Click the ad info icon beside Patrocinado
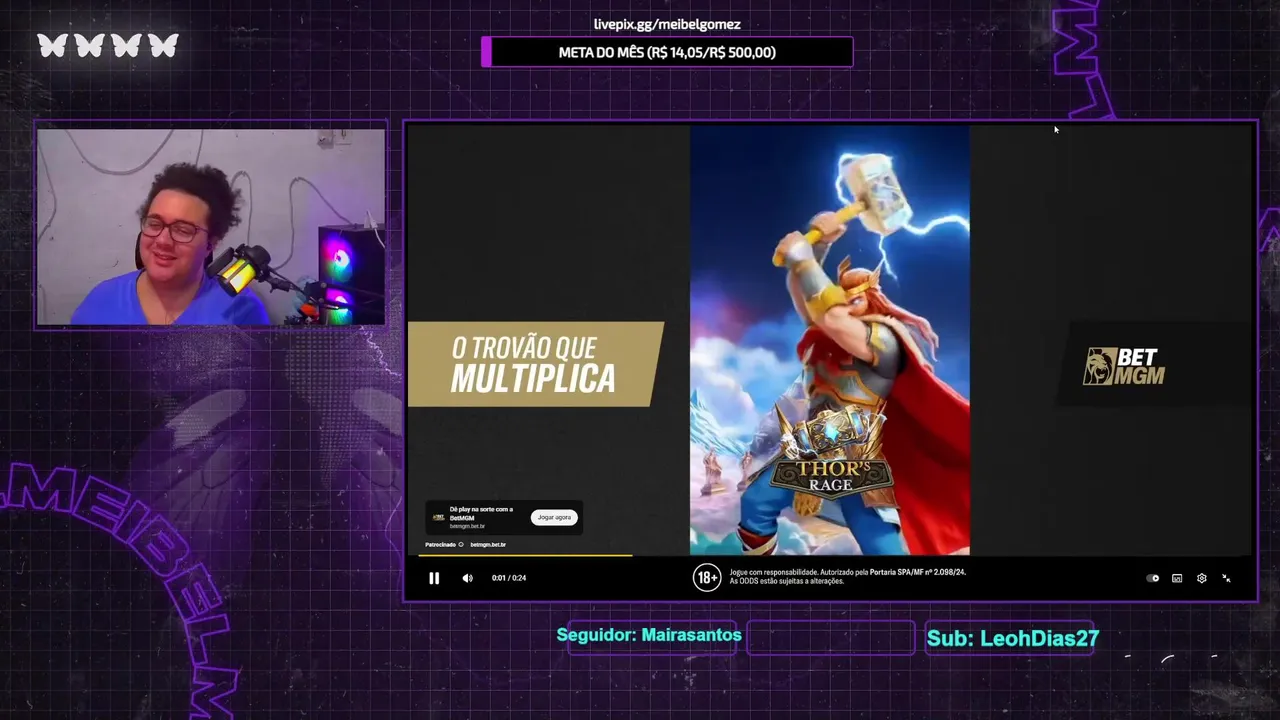The height and width of the screenshot is (720, 1280). 461,545
